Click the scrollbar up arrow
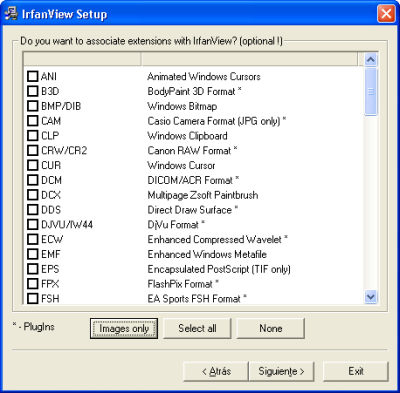Image resolution: width=400 pixels, height=393 pixels. (371, 60)
